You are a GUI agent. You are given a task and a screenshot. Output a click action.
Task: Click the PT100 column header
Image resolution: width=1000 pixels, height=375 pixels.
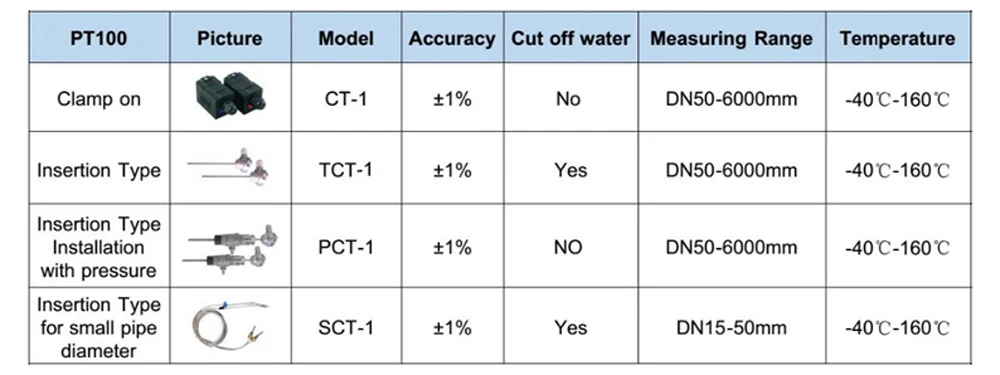click(x=99, y=38)
